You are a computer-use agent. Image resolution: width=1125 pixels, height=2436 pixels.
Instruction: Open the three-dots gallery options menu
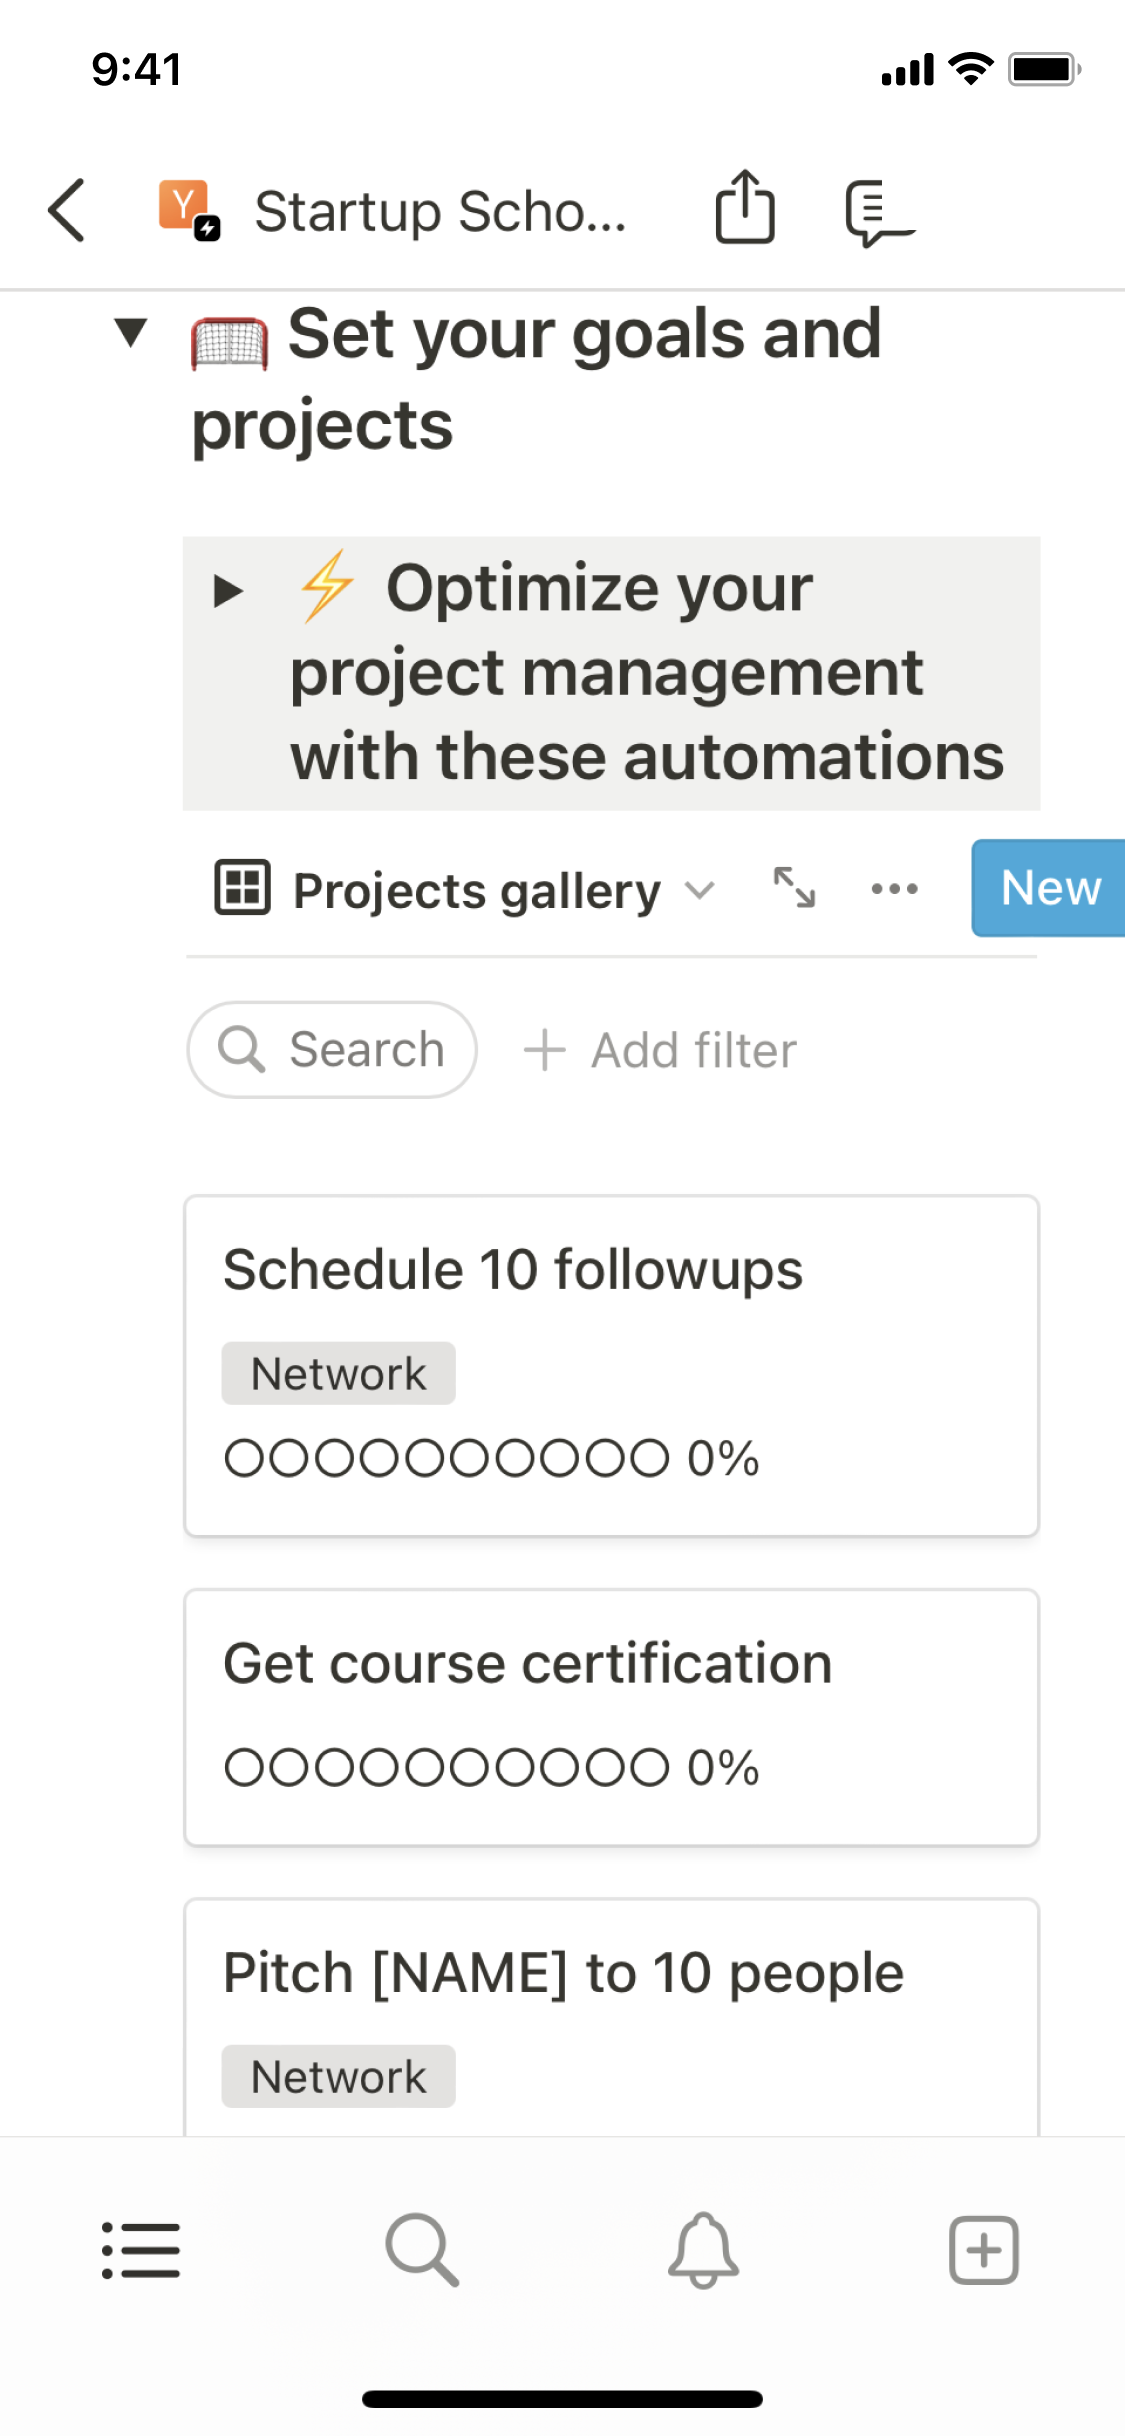(894, 888)
